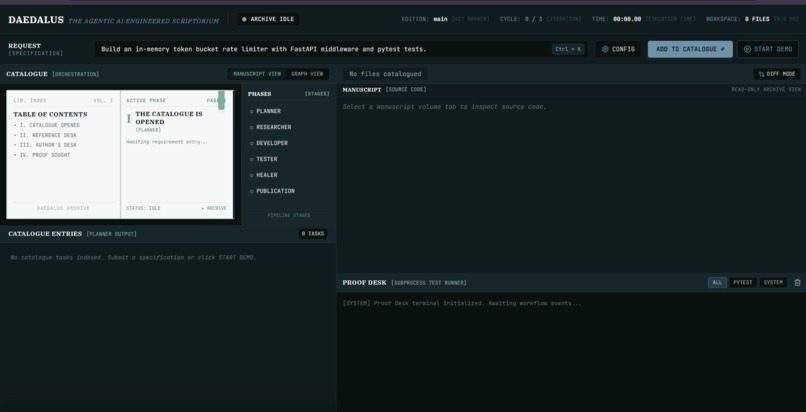The width and height of the screenshot is (806, 412).
Task: Click 'STATUS: IDLE' on the page
Action: (143, 208)
